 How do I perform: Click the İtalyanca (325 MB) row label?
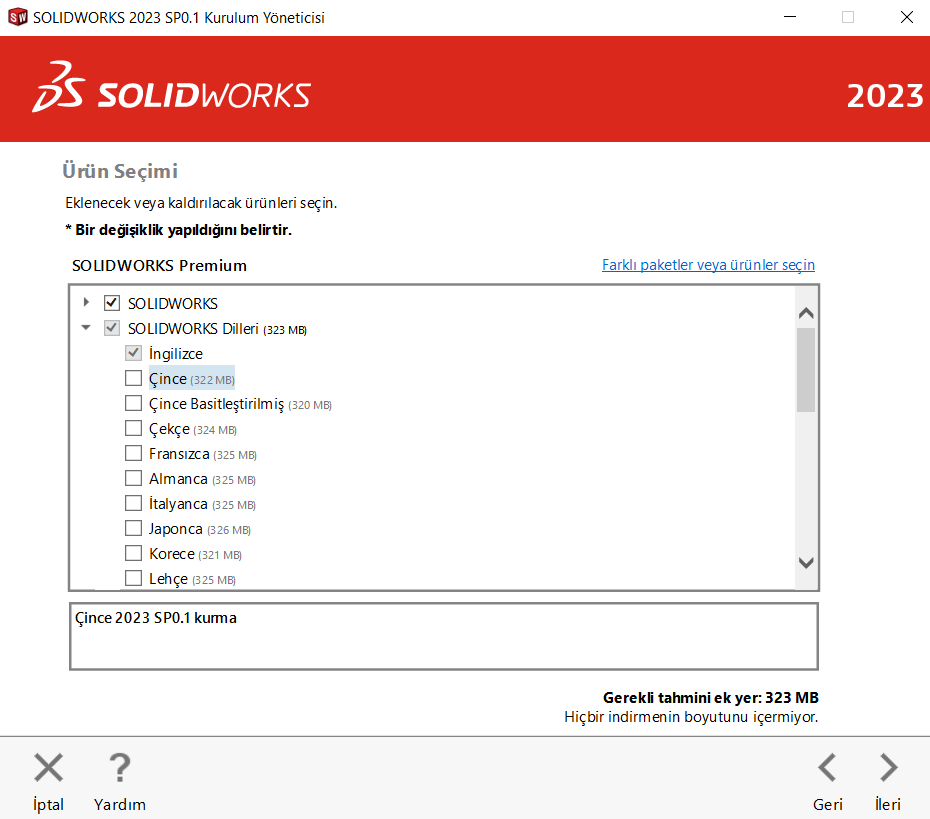click(x=202, y=504)
